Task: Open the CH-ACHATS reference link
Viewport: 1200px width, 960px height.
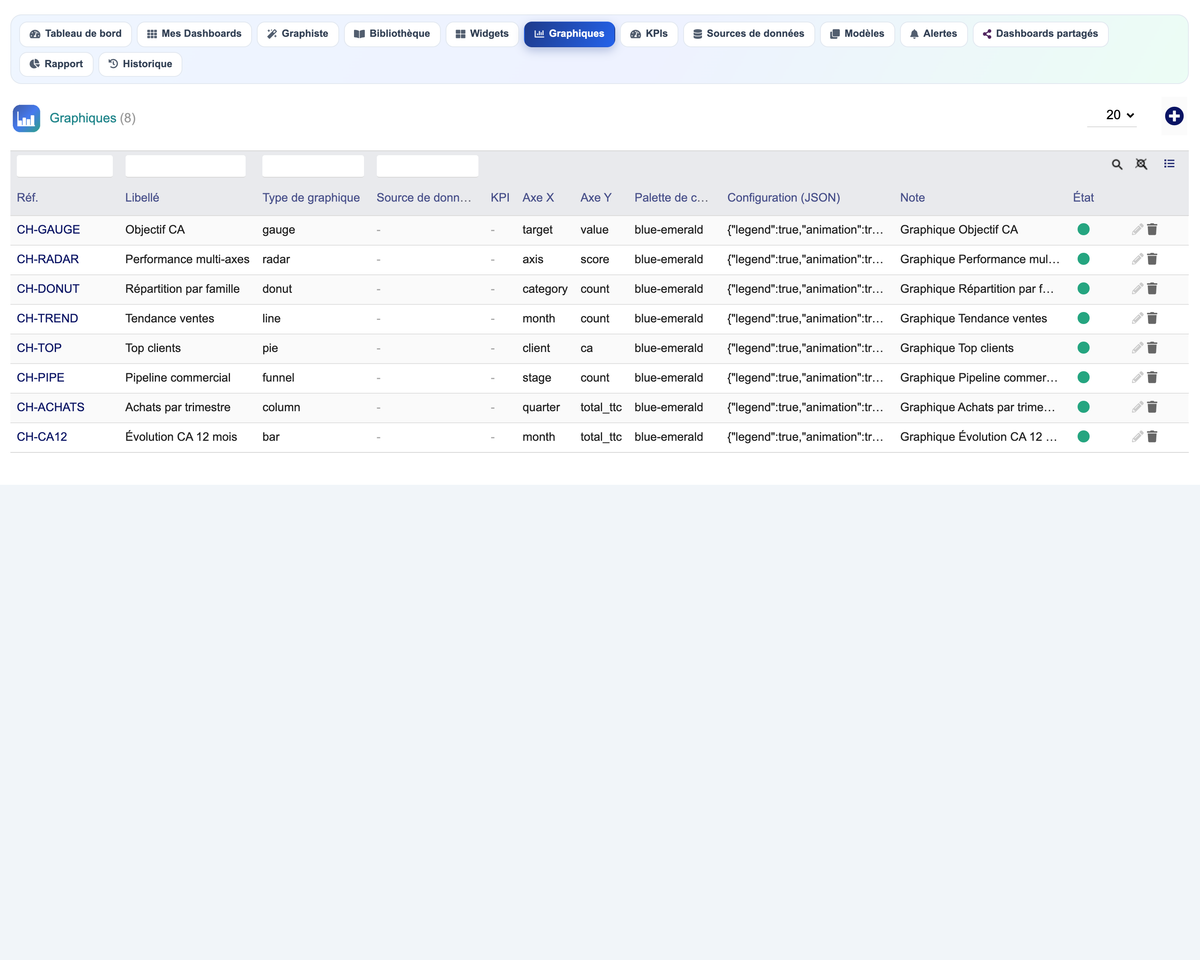Action: [51, 408]
